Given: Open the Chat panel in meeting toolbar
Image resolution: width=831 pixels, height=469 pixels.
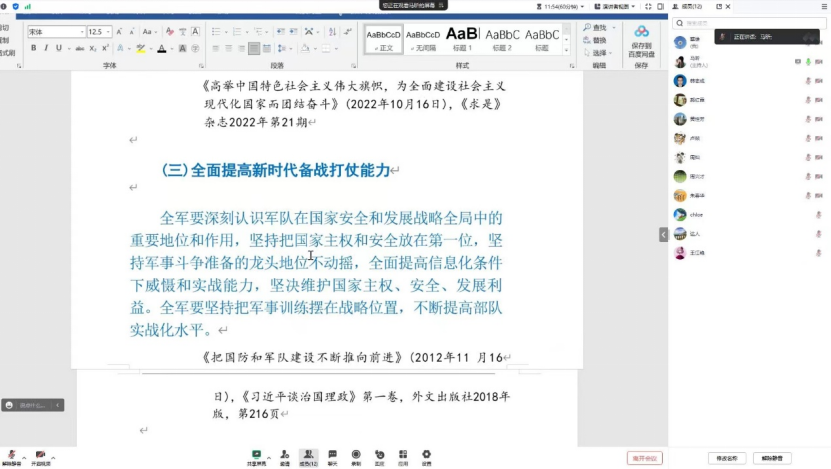Looking at the screenshot, I should [332, 456].
